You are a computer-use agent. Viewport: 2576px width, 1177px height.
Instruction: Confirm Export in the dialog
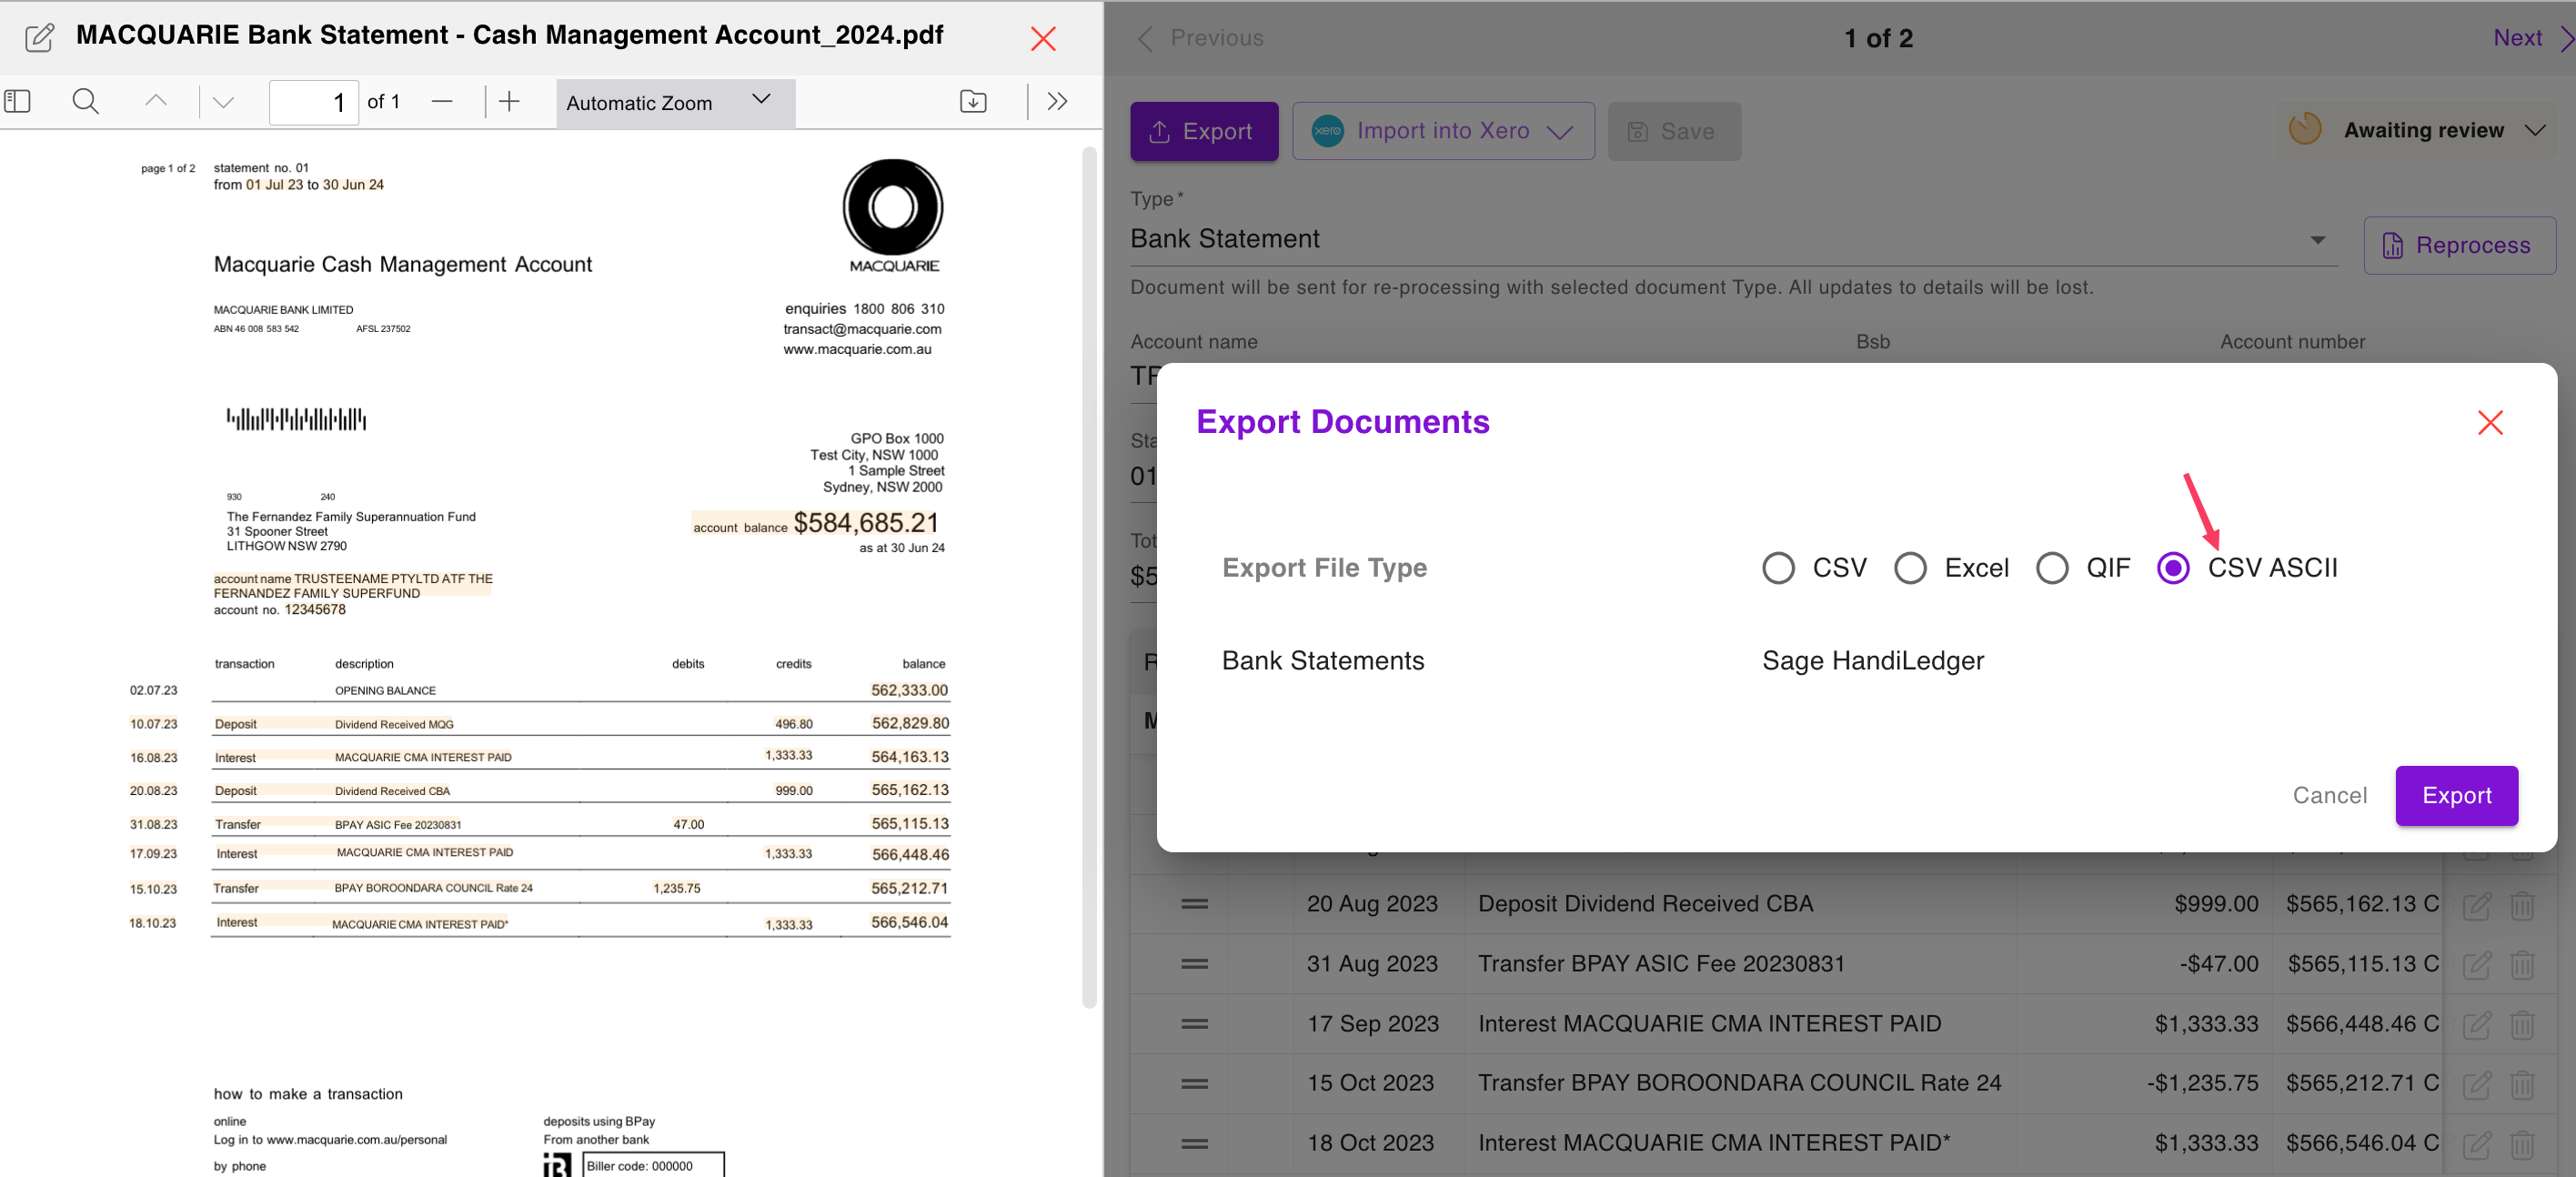(x=2456, y=795)
